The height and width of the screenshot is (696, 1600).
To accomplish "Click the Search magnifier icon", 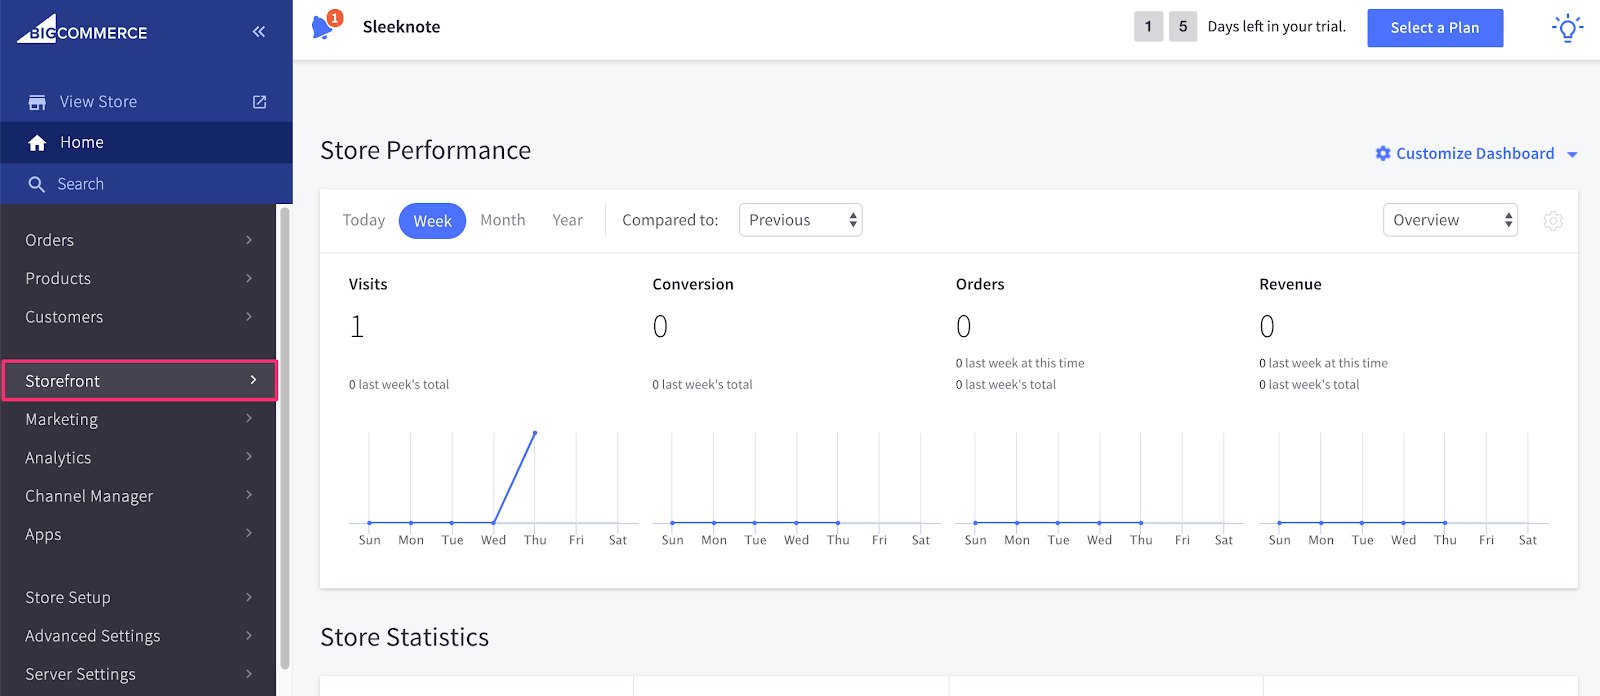I will pyautogui.click(x=37, y=184).
